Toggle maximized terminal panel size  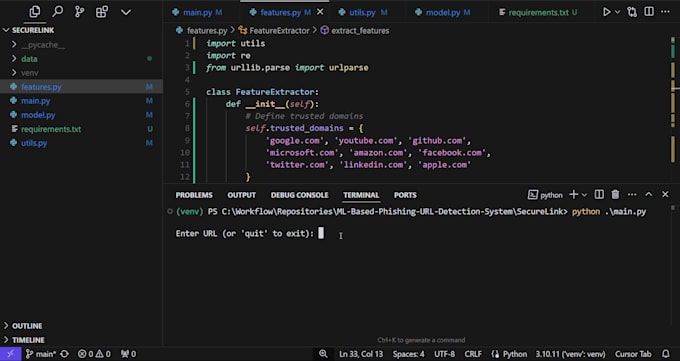[648, 194]
